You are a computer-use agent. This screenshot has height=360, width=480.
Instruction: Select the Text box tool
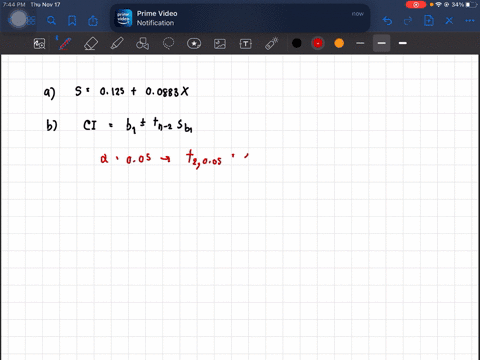tap(246, 44)
